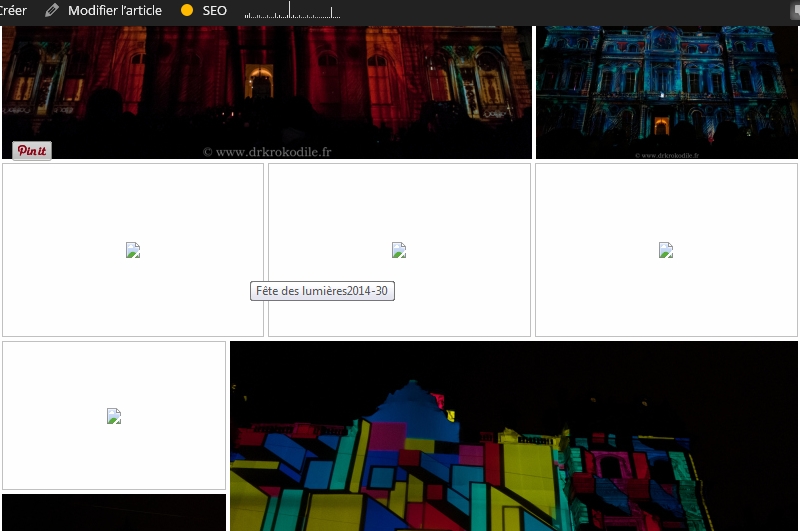Click the pencil icon beside Modifier l'article
Screen dimensions: 800x531
(52, 10)
